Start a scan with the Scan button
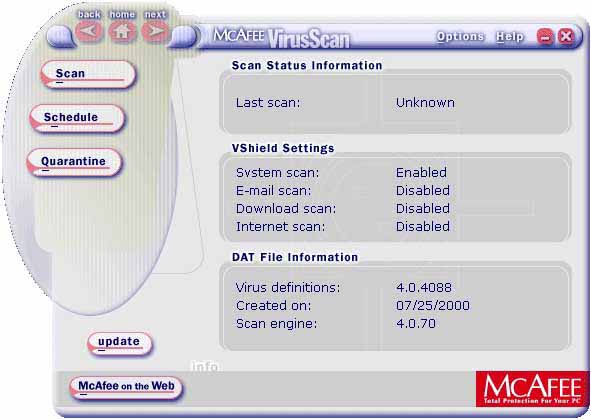This screenshot has width=591, height=420. tap(88, 74)
